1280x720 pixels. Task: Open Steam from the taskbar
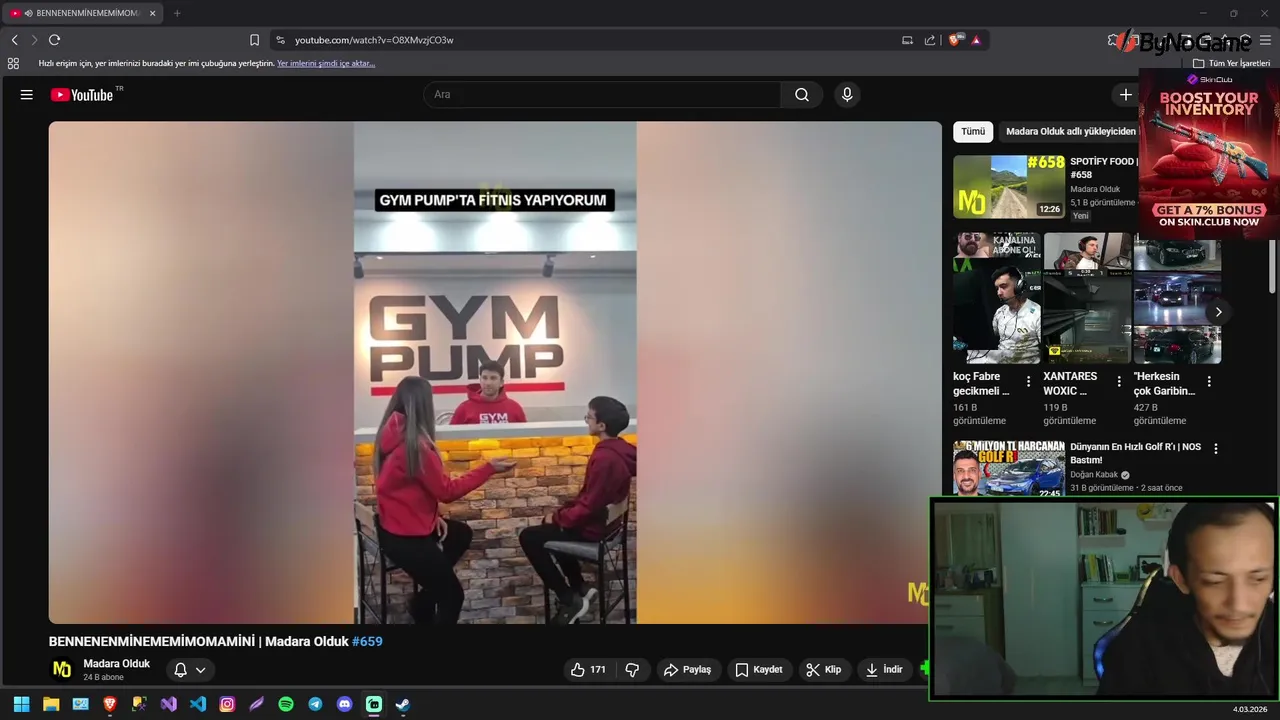pyautogui.click(x=402, y=704)
